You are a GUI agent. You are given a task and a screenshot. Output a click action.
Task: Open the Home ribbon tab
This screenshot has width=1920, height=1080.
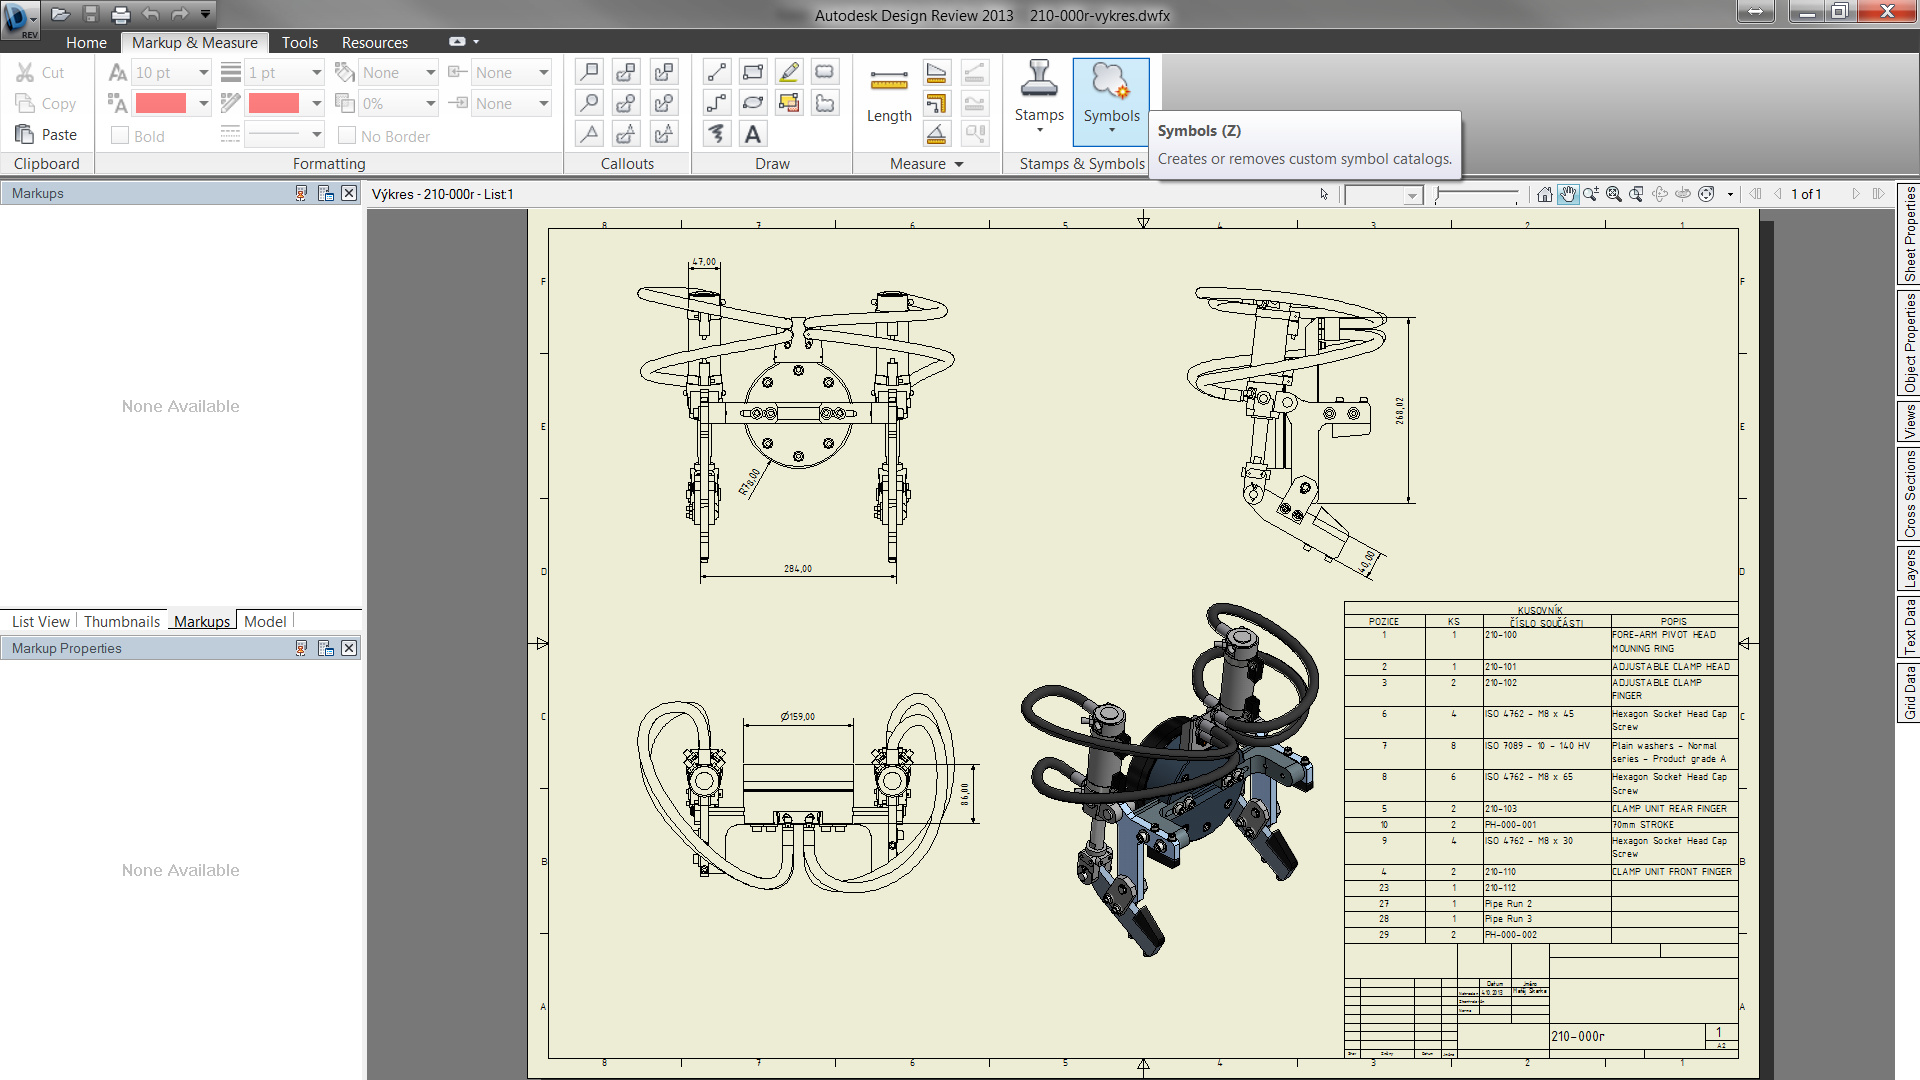[x=86, y=42]
